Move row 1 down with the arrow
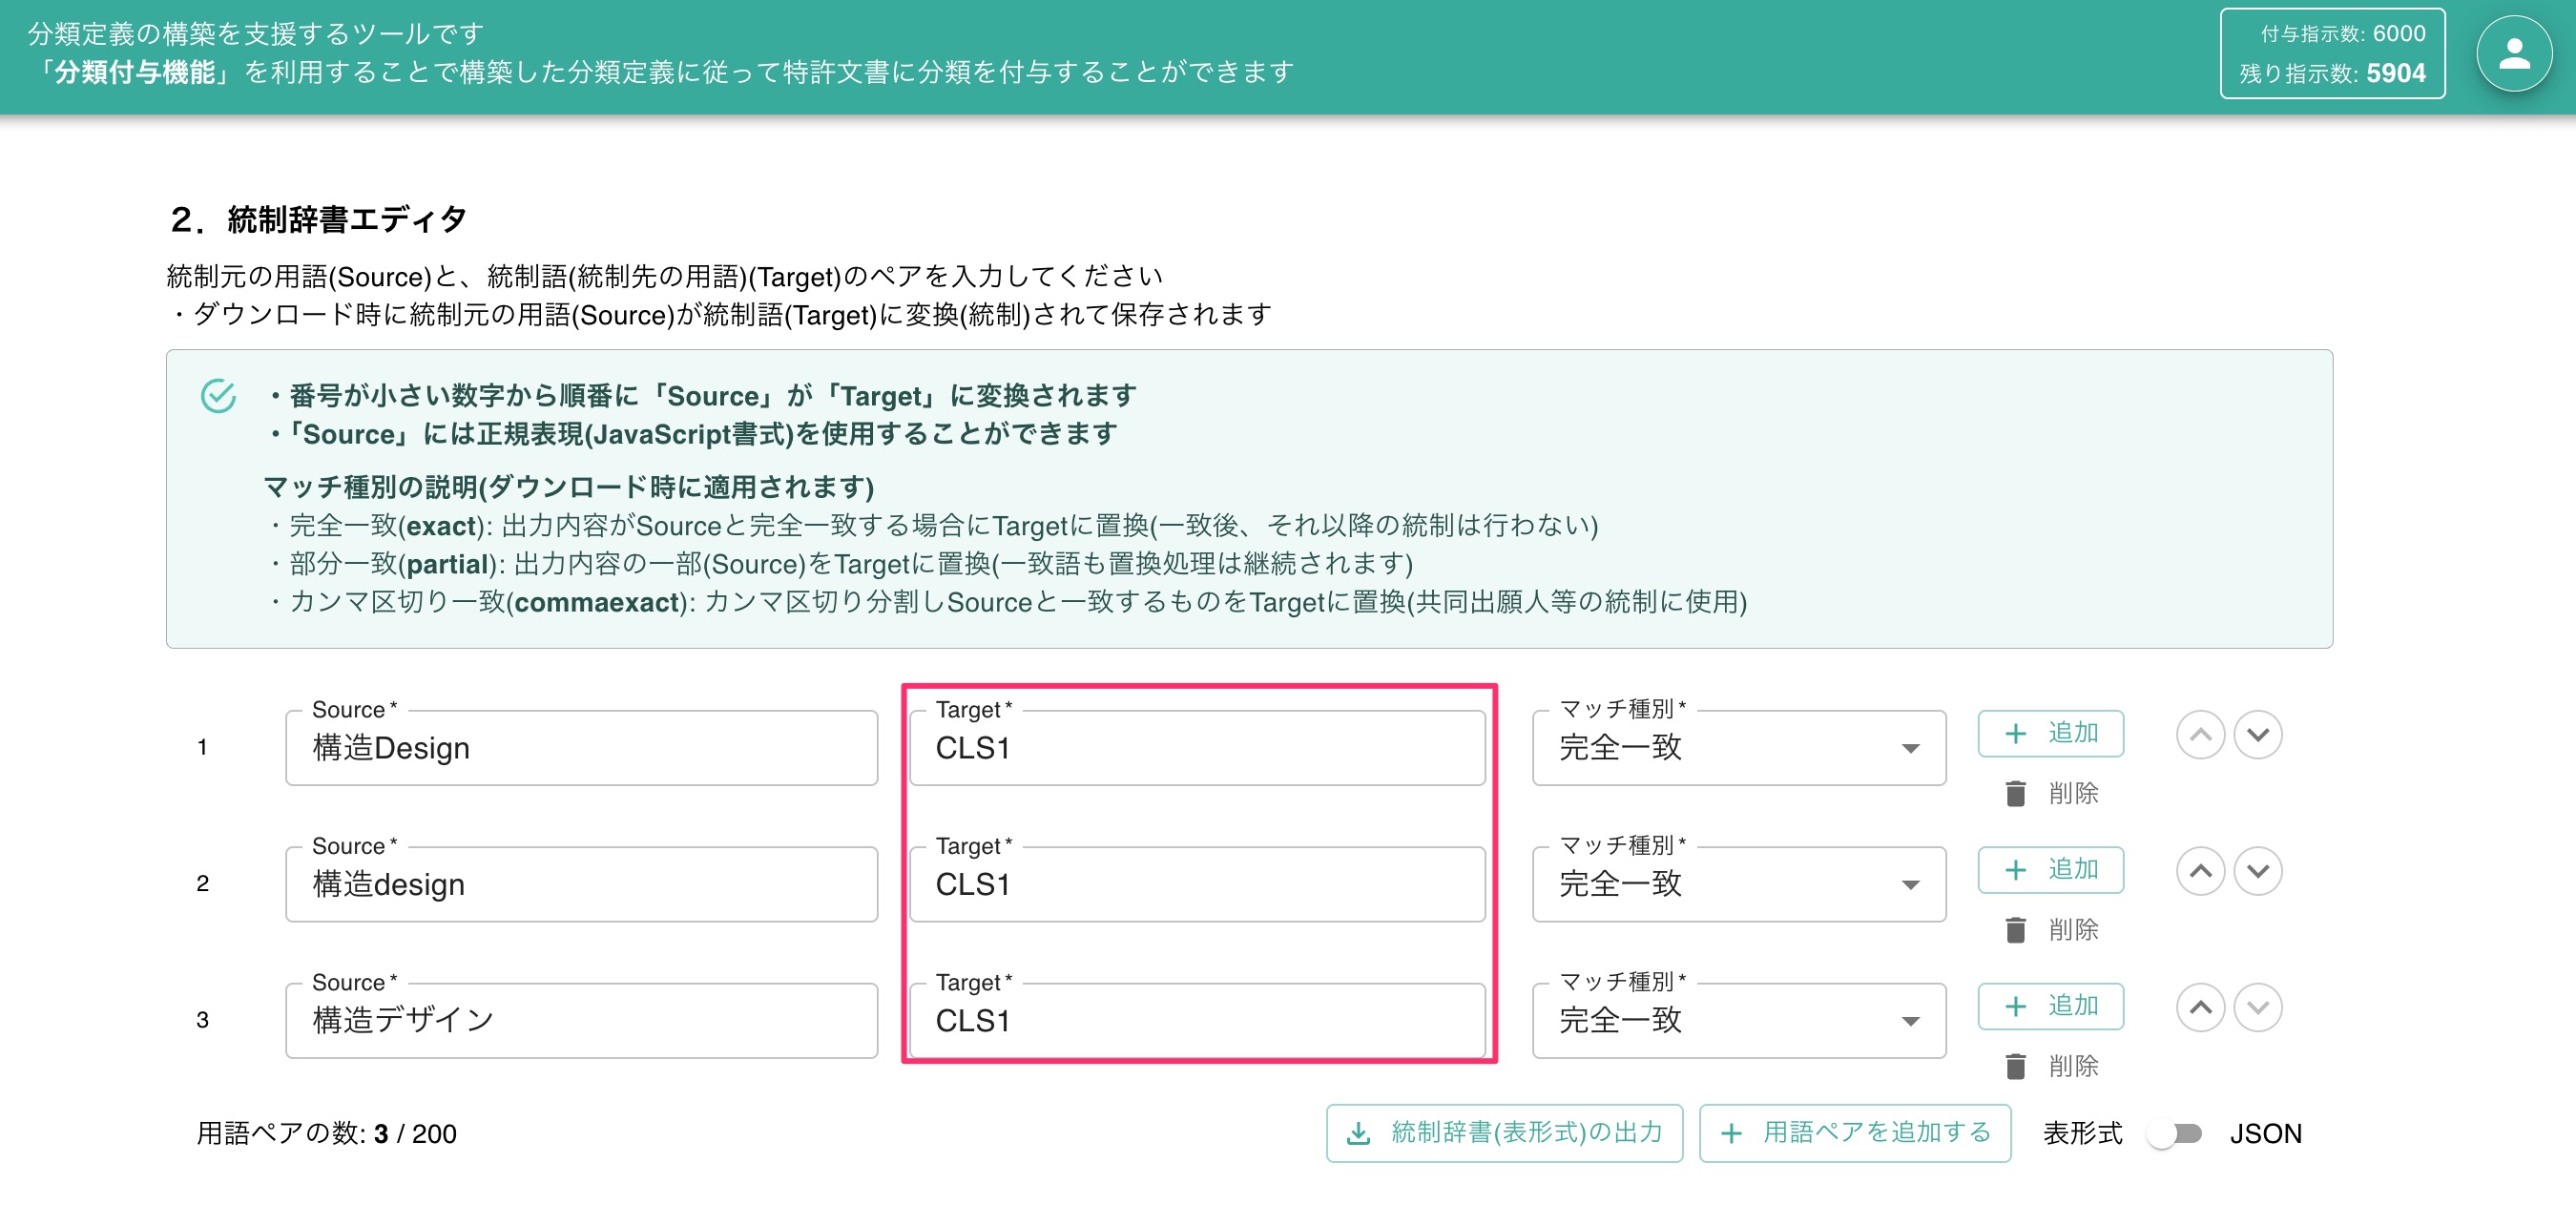 (2258, 735)
